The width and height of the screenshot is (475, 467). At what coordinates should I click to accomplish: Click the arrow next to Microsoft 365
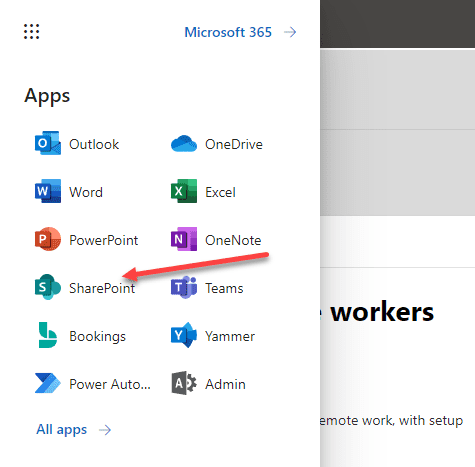(290, 32)
